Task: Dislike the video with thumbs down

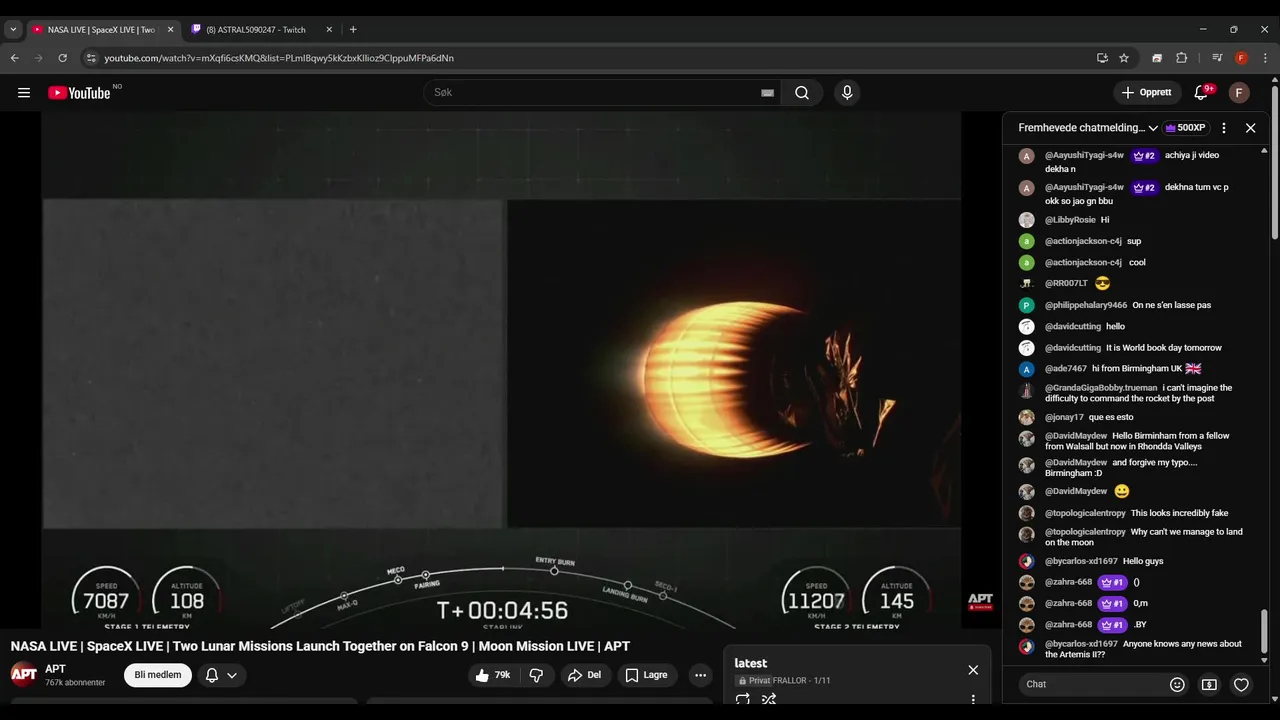Action: [536, 675]
